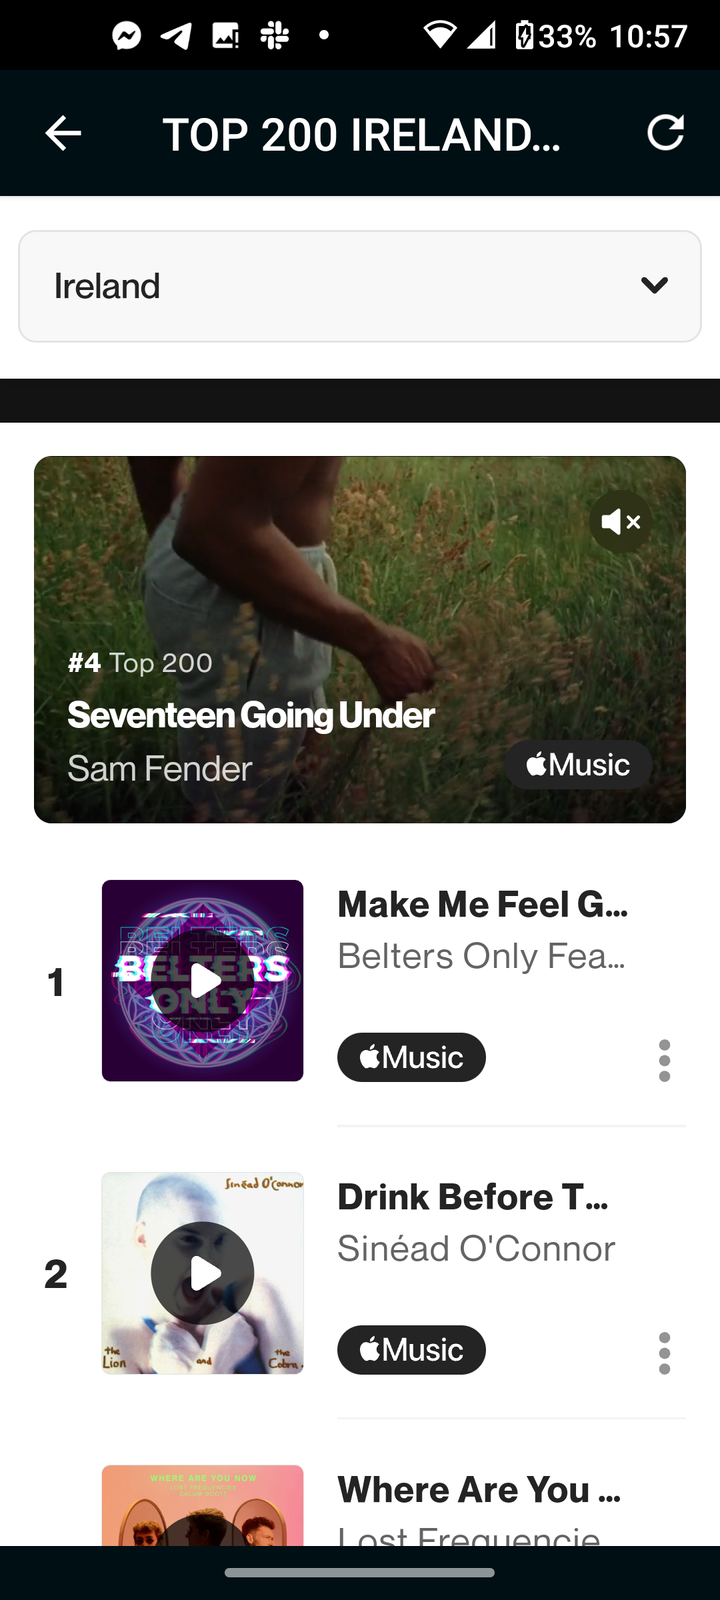Open more options for Belters Only track
The height and width of the screenshot is (1600, 720).
point(664,1060)
